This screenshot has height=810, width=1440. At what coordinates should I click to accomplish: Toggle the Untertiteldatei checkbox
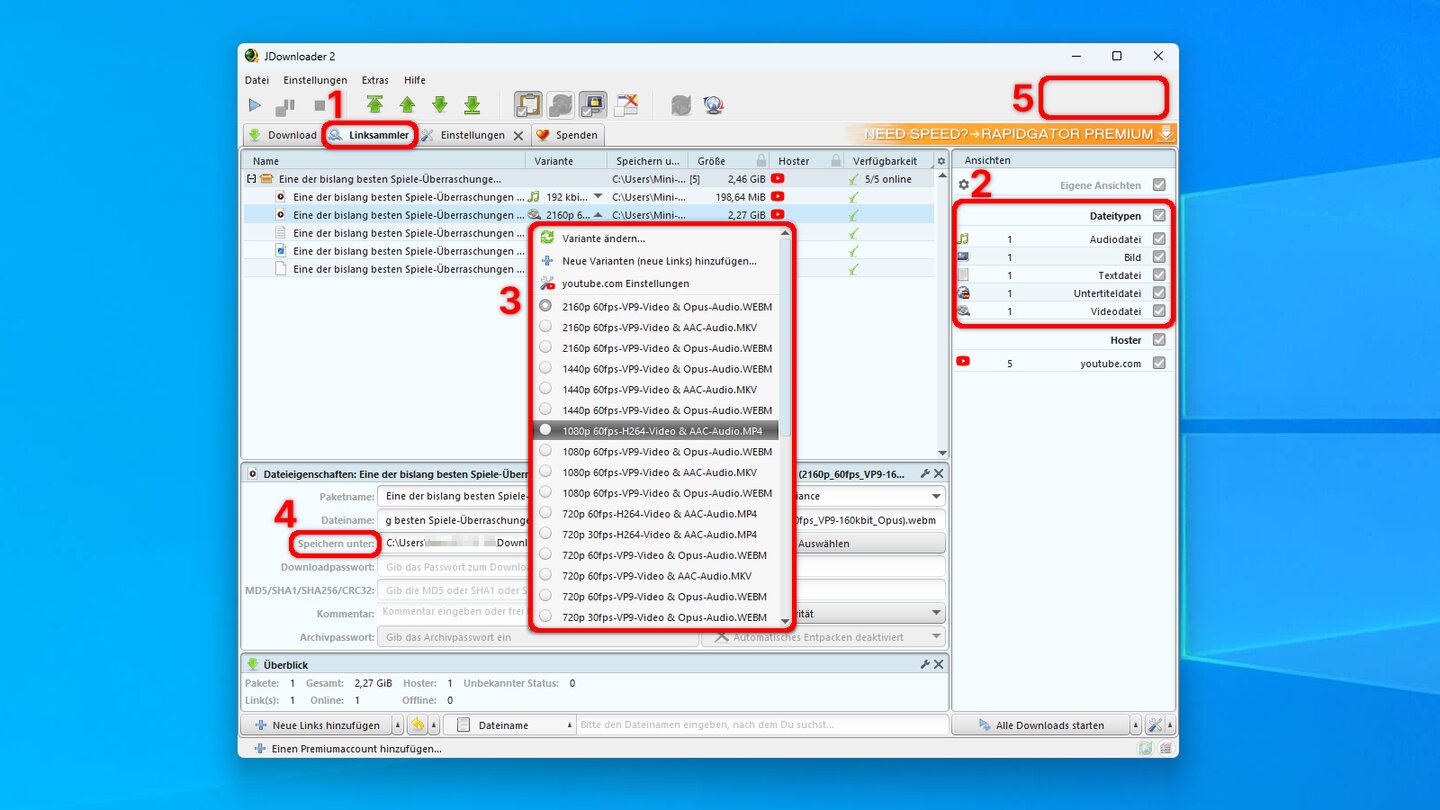(x=1159, y=293)
